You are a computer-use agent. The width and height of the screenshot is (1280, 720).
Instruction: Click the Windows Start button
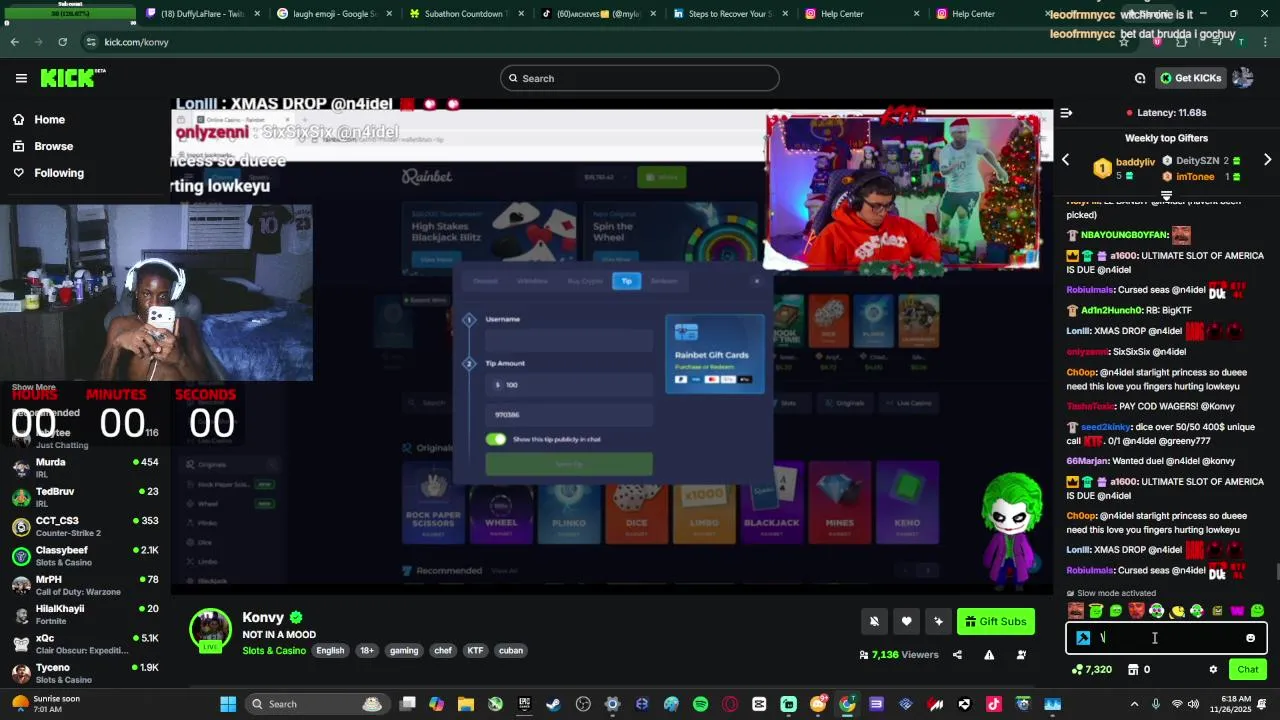coord(228,704)
